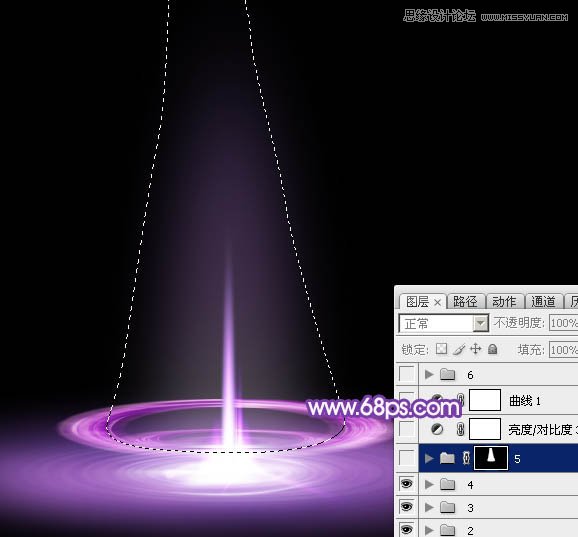Select the 亮度/对比度 layer mask thumbnail
Viewport: 578px width, 537px height.
pyautogui.click(x=485, y=429)
